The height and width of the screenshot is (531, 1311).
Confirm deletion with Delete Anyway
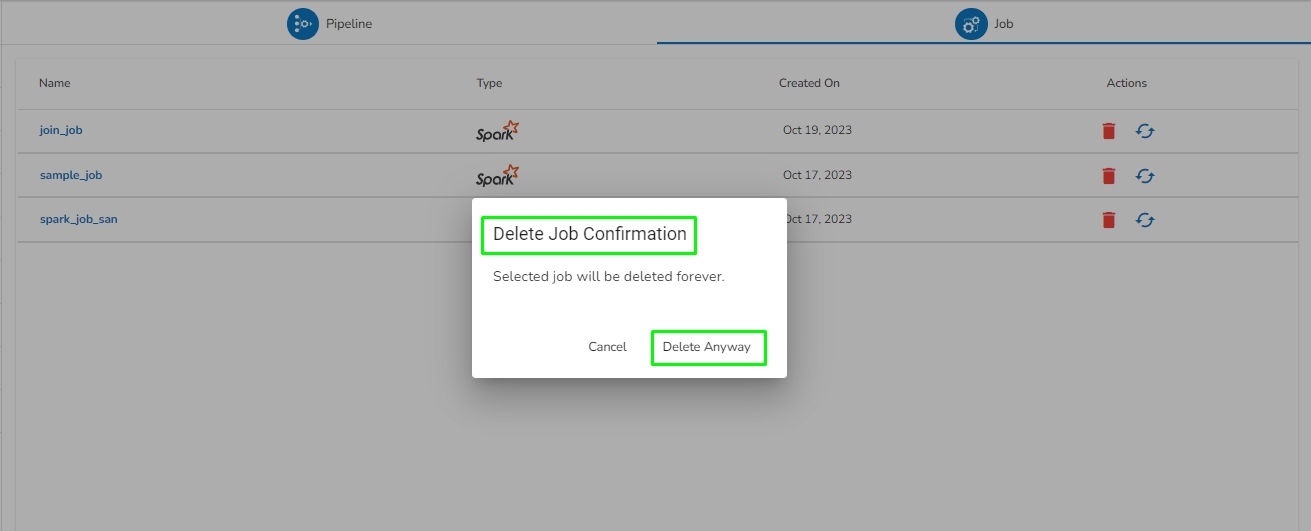[707, 347]
